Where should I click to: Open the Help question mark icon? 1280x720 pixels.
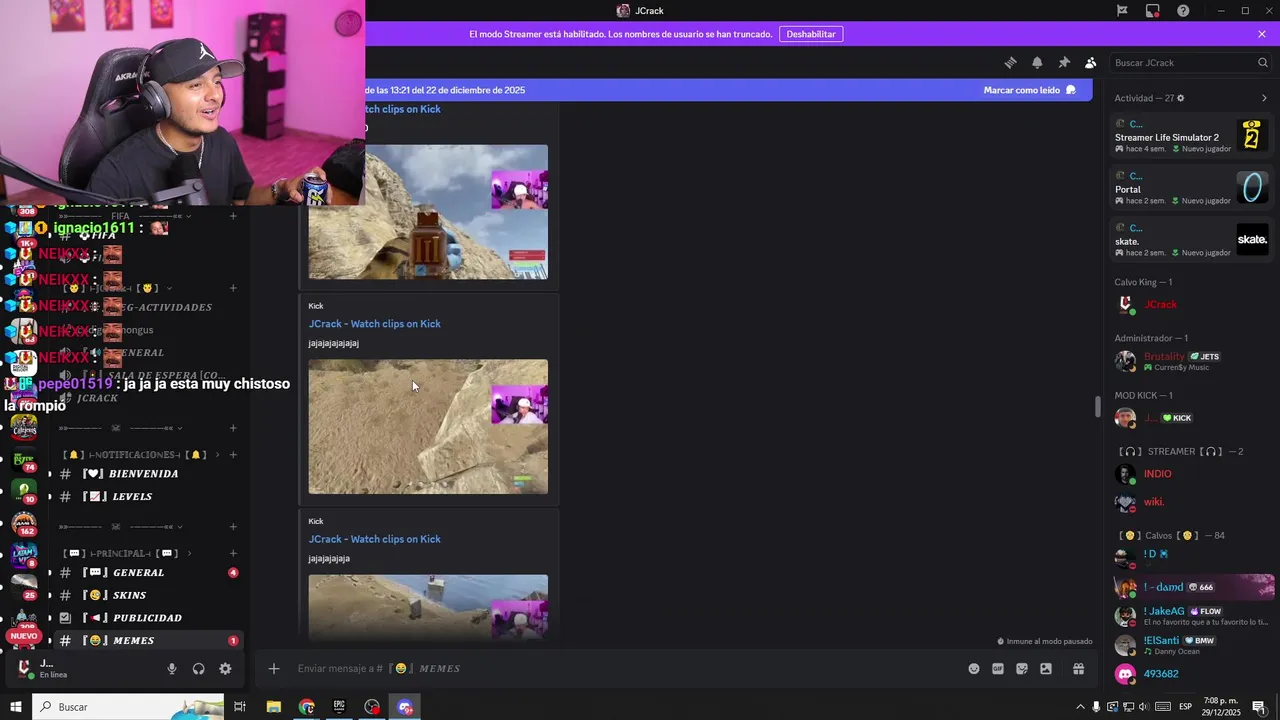pyautogui.click(x=1184, y=10)
